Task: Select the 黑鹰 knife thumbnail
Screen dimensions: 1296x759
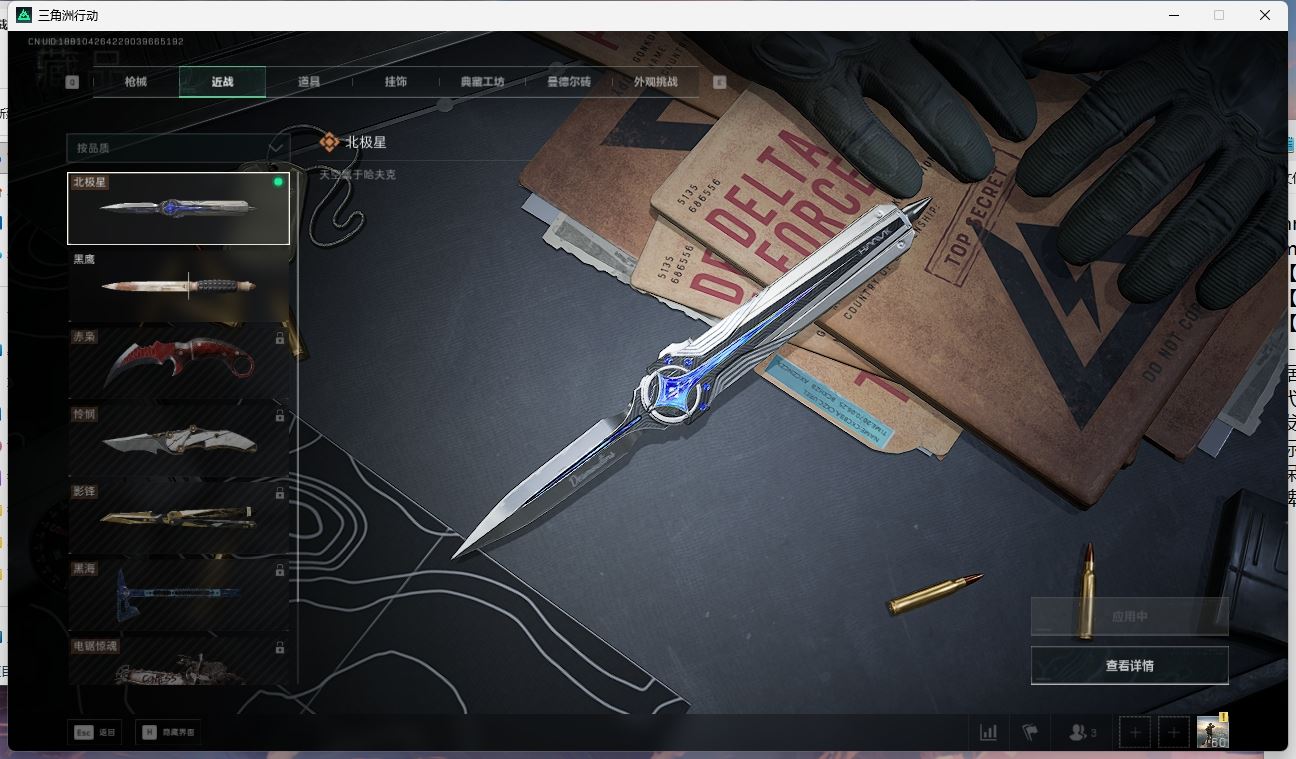Action: click(x=178, y=285)
